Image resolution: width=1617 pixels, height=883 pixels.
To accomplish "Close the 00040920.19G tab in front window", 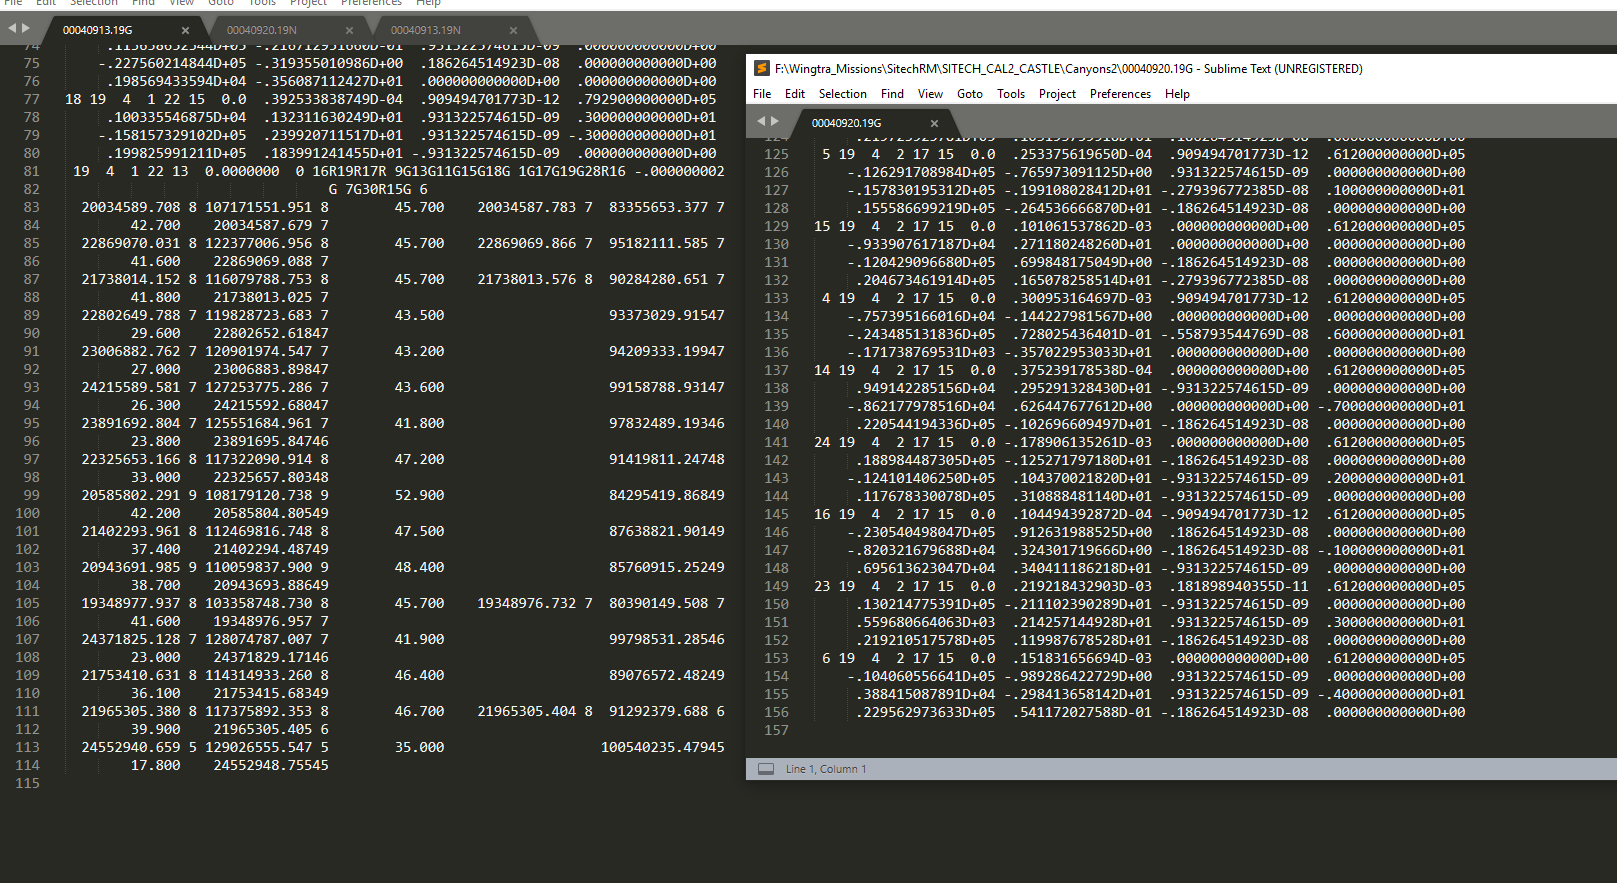I will (934, 123).
